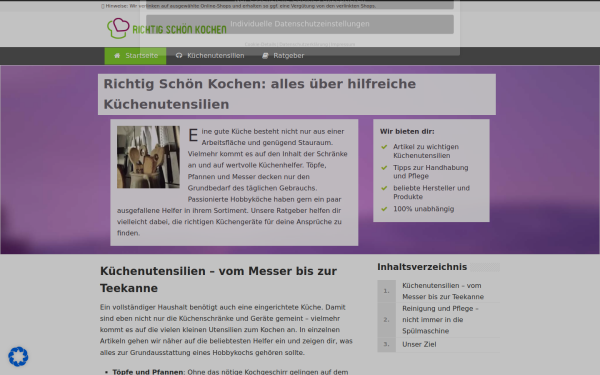The image size is (600, 375).
Task: Click the 'Richtig Schön Kochen: alles über hilfreiche Küchenutensilien' headline
Action: pos(259,94)
